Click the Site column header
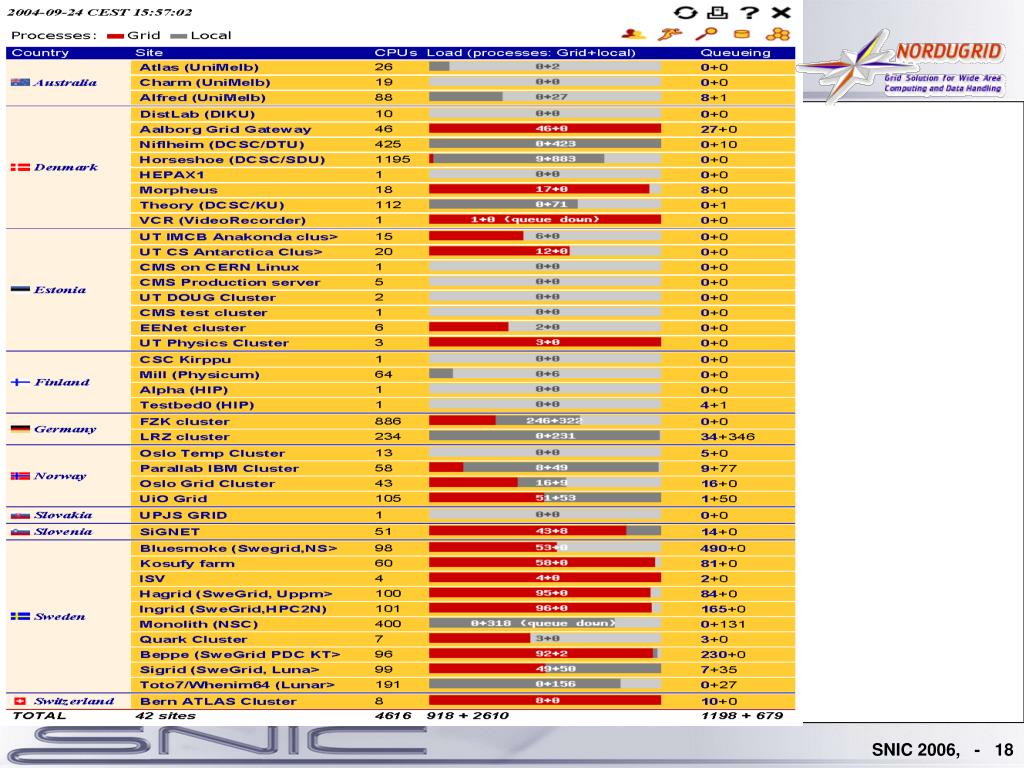This screenshot has height=768, width=1024. coord(149,53)
